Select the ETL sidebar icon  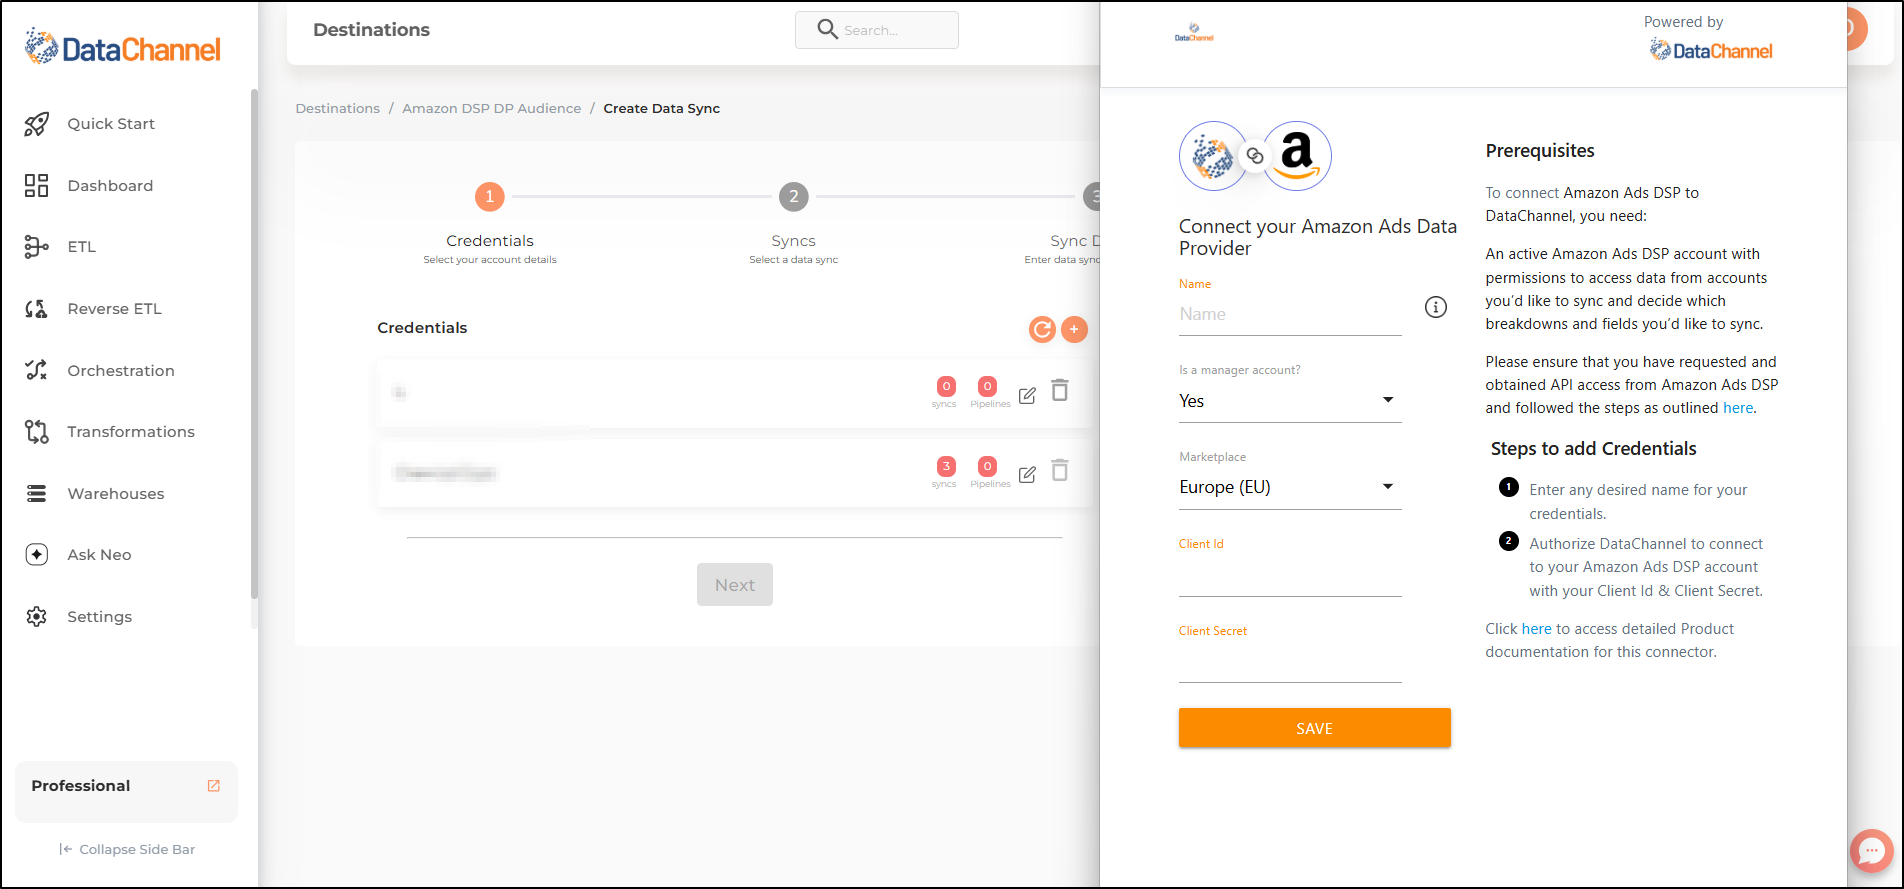coord(37,247)
